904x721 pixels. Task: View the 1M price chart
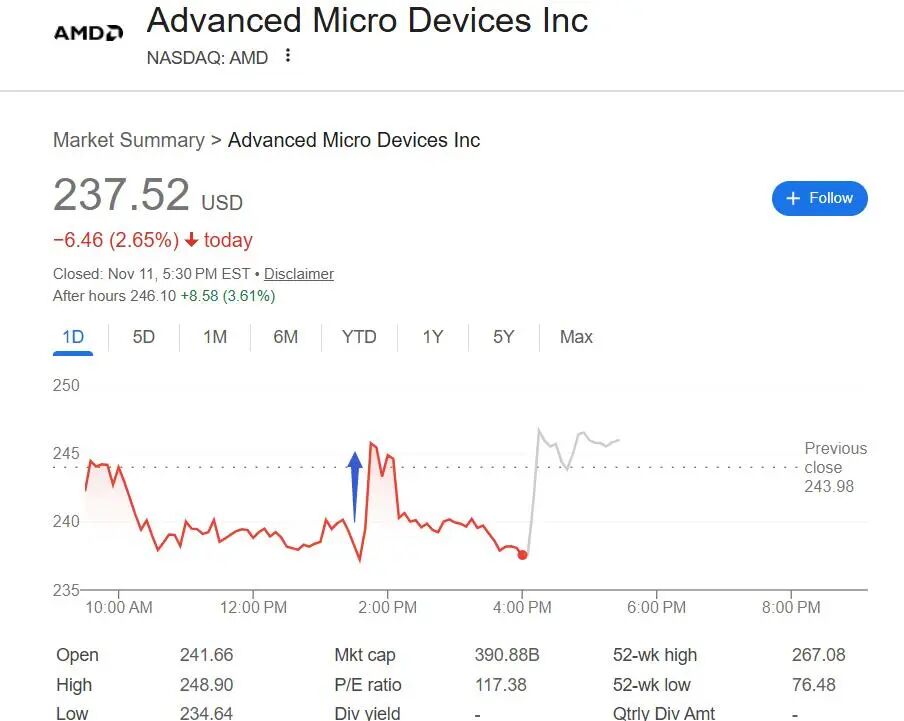(215, 337)
